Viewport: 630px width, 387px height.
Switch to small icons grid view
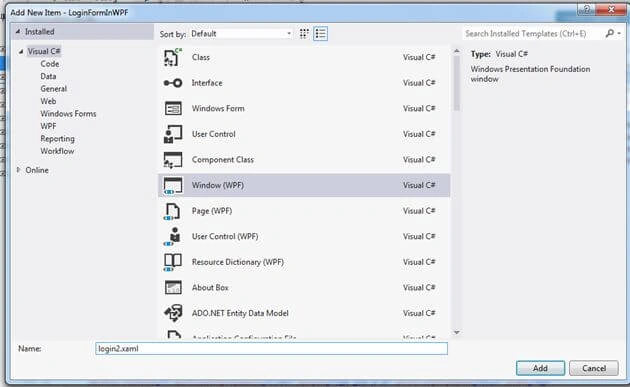(304, 34)
